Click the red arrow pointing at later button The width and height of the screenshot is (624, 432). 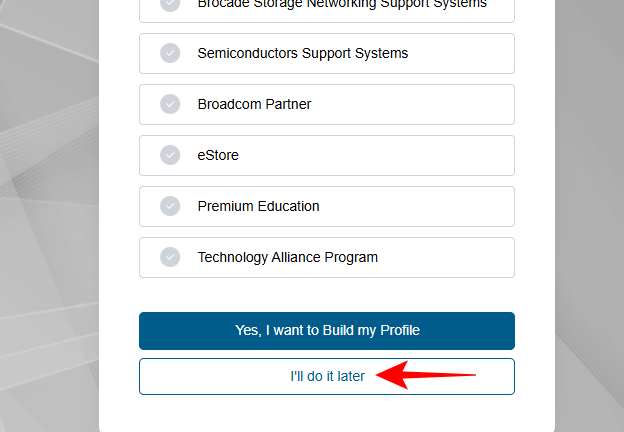pos(430,376)
